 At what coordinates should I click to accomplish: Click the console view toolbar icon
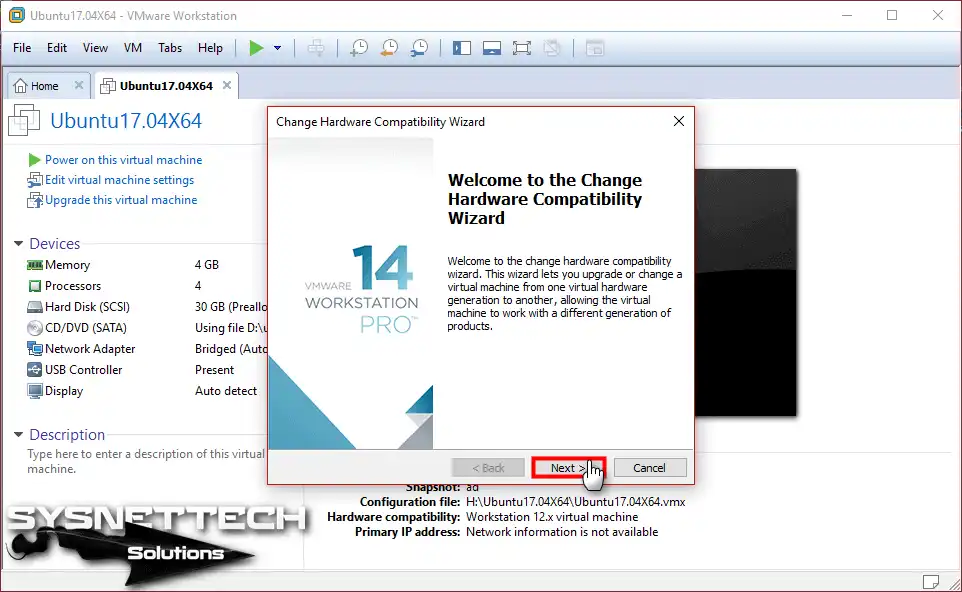595,48
